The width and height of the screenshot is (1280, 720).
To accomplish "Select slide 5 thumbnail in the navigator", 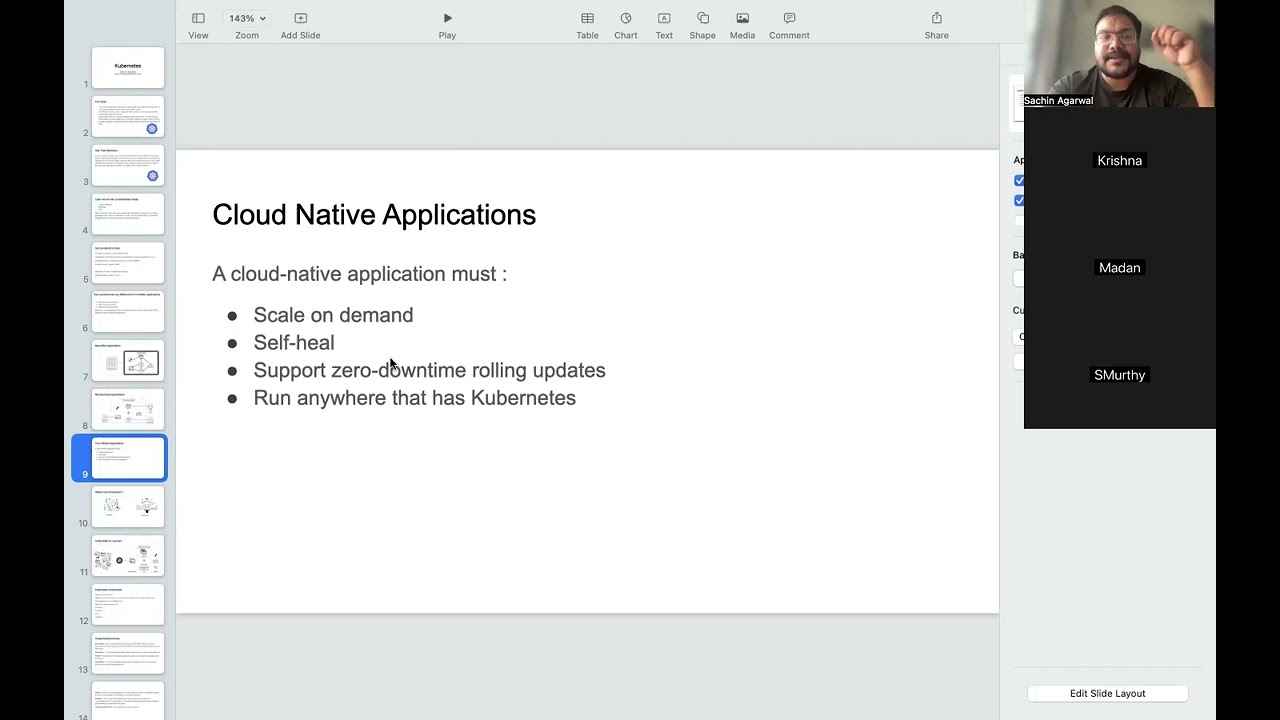I will (x=128, y=264).
